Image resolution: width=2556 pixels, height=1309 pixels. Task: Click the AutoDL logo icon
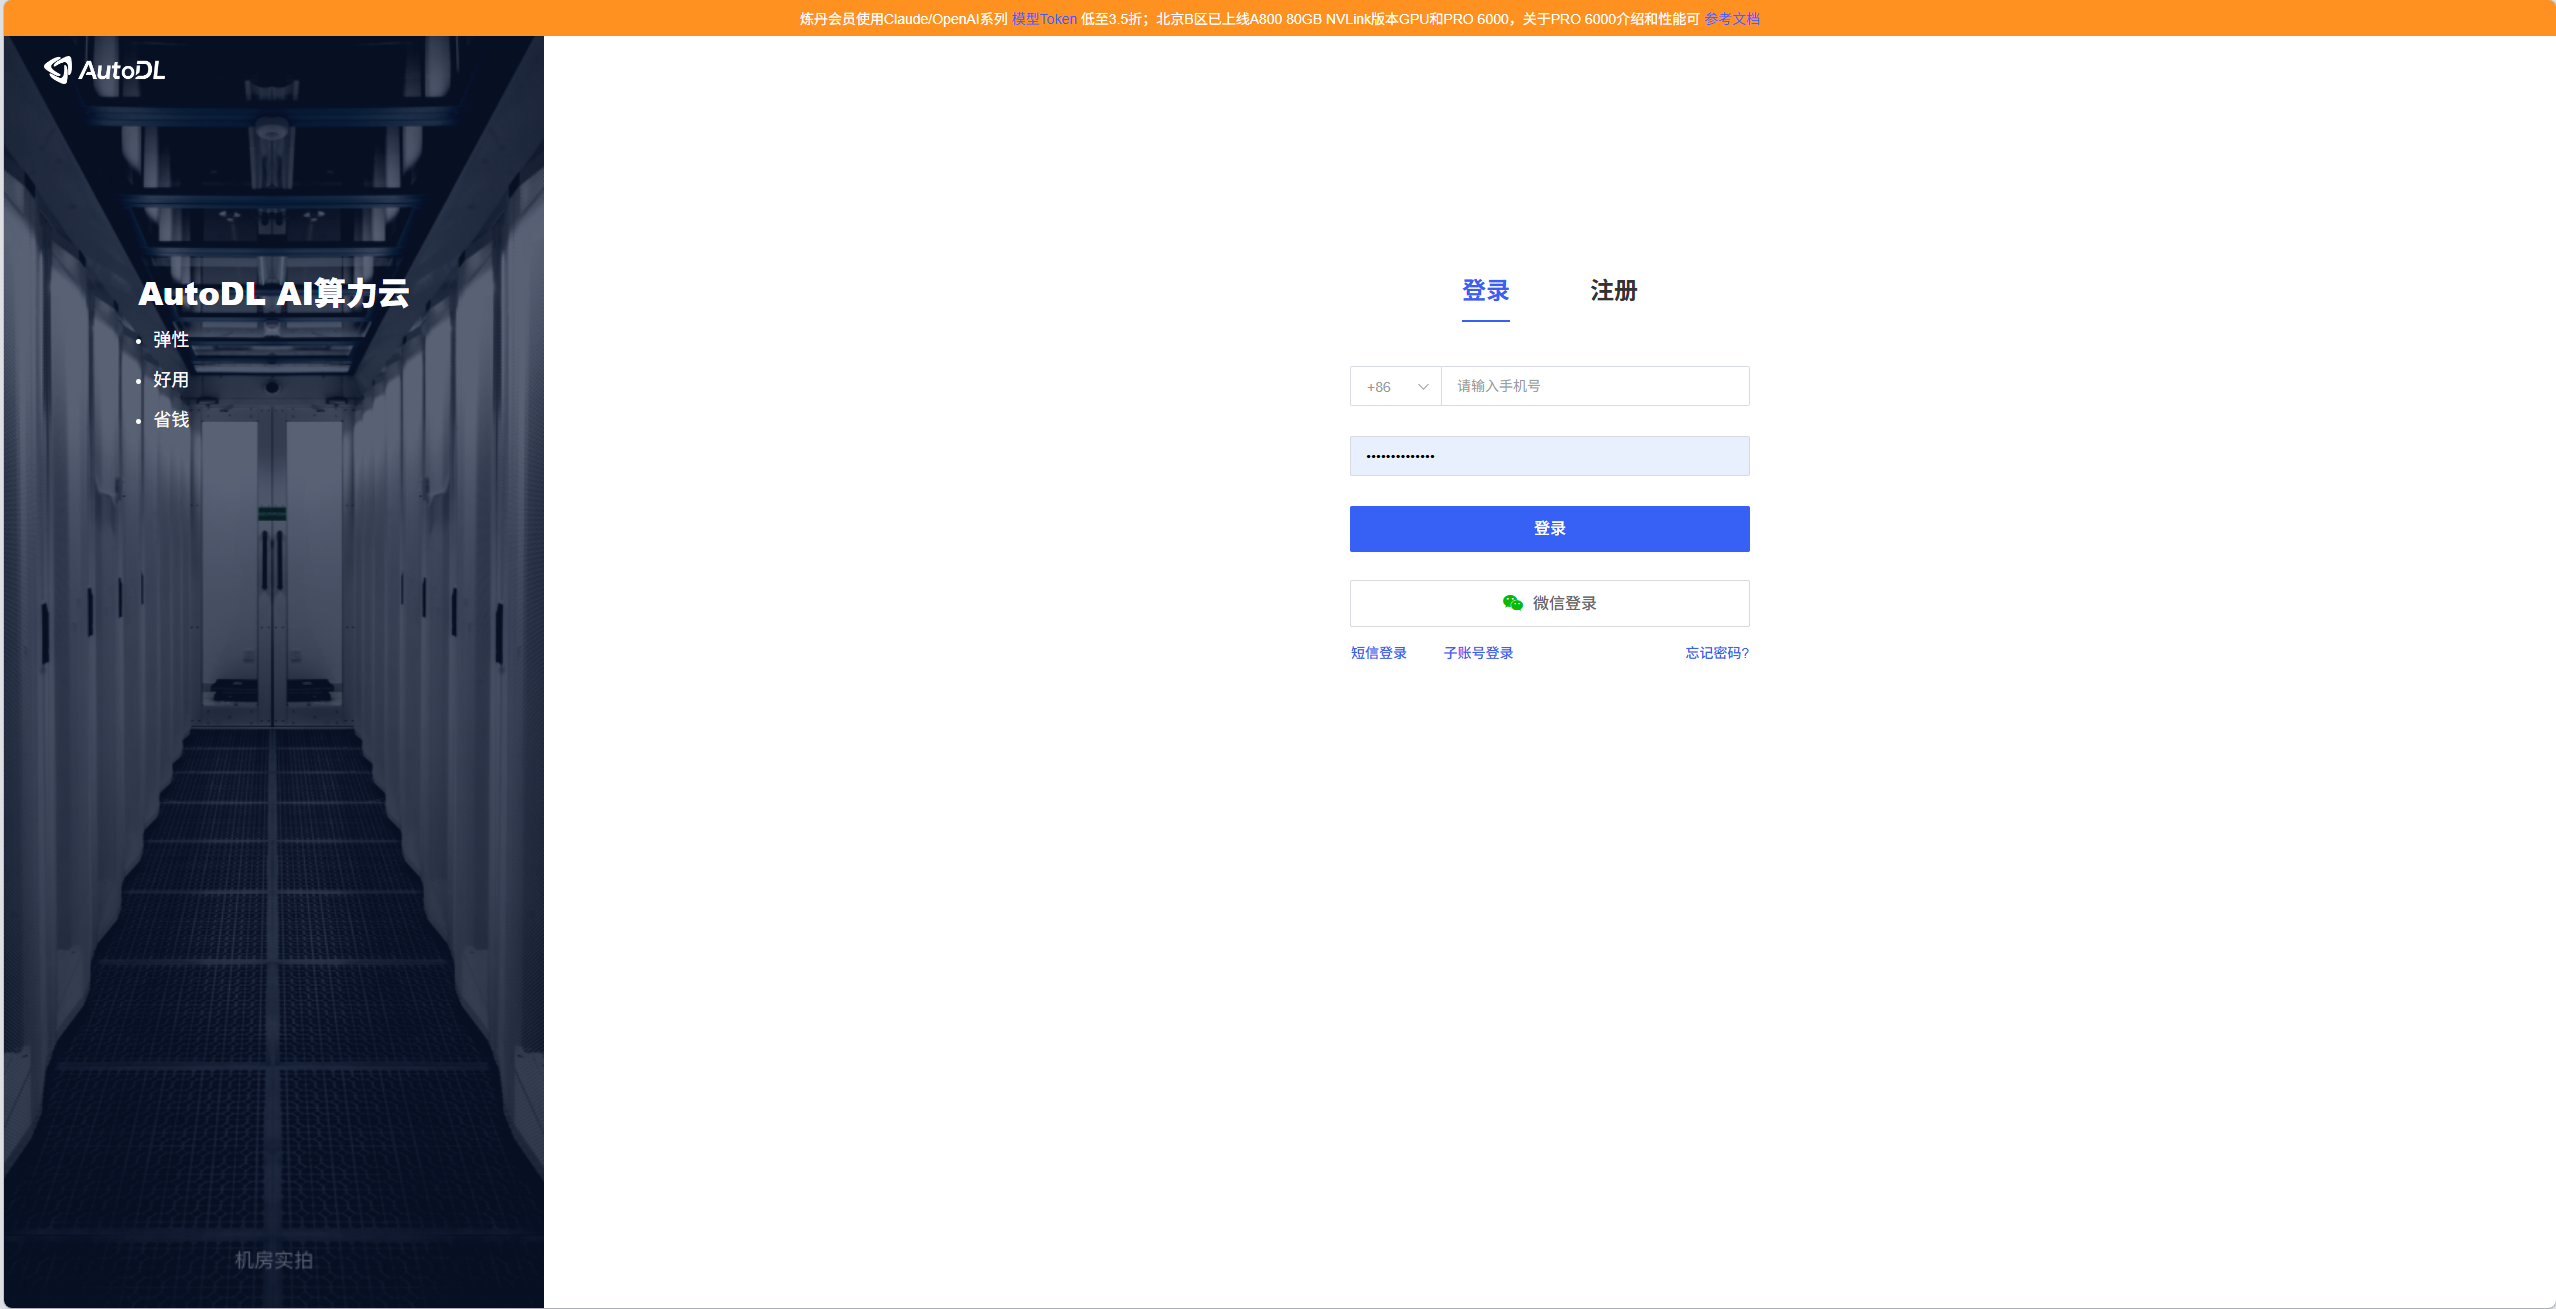[x=58, y=69]
